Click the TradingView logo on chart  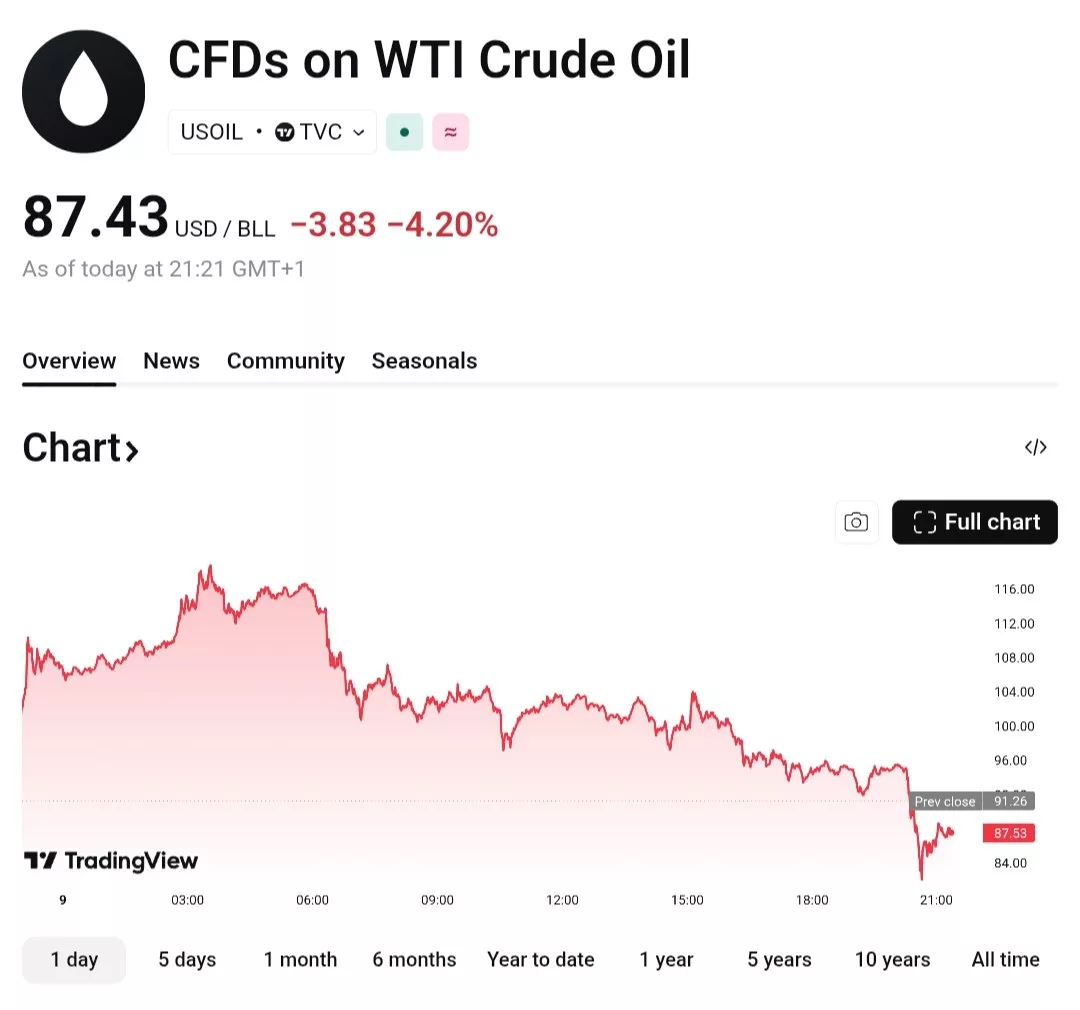coord(111,861)
